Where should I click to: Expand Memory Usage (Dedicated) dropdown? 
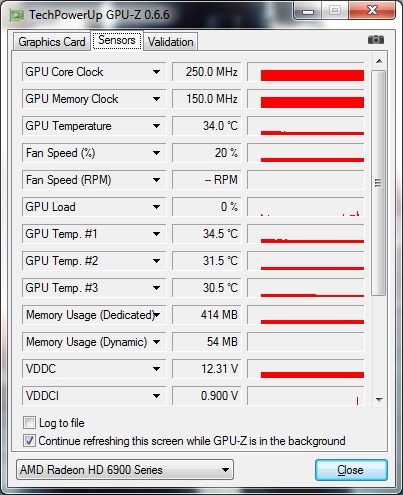point(157,315)
